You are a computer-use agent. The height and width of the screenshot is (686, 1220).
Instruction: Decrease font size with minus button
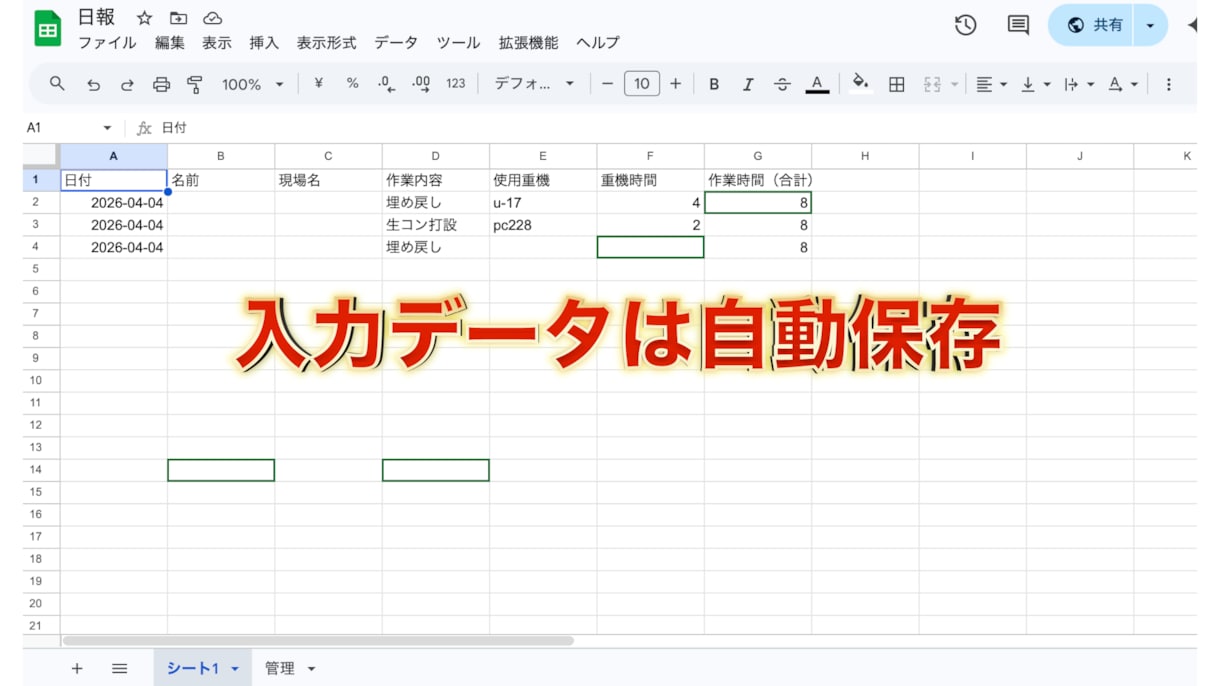(607, 84)
